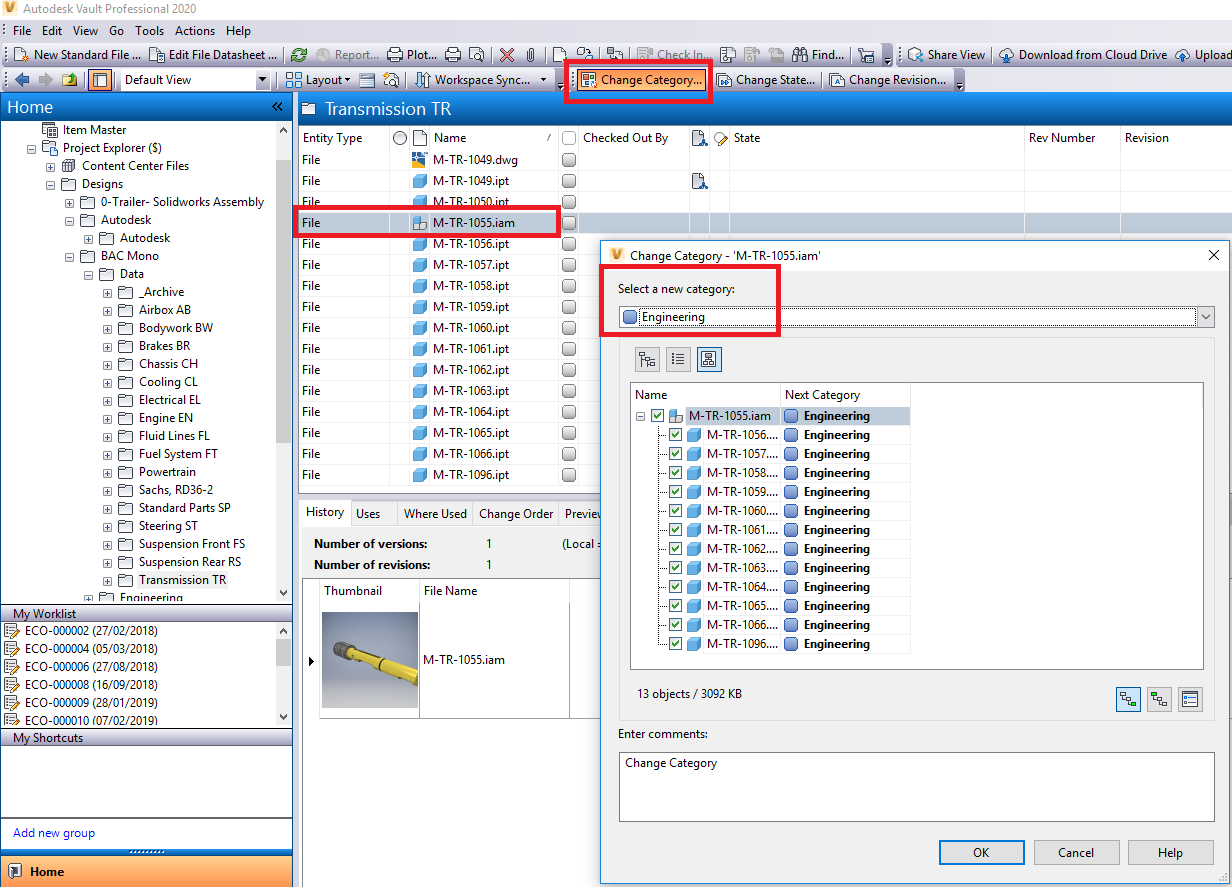Click the Help button in dialog
This screenshot has width=1232, height=887.
pyautogui.click(x=1170, y=853)
